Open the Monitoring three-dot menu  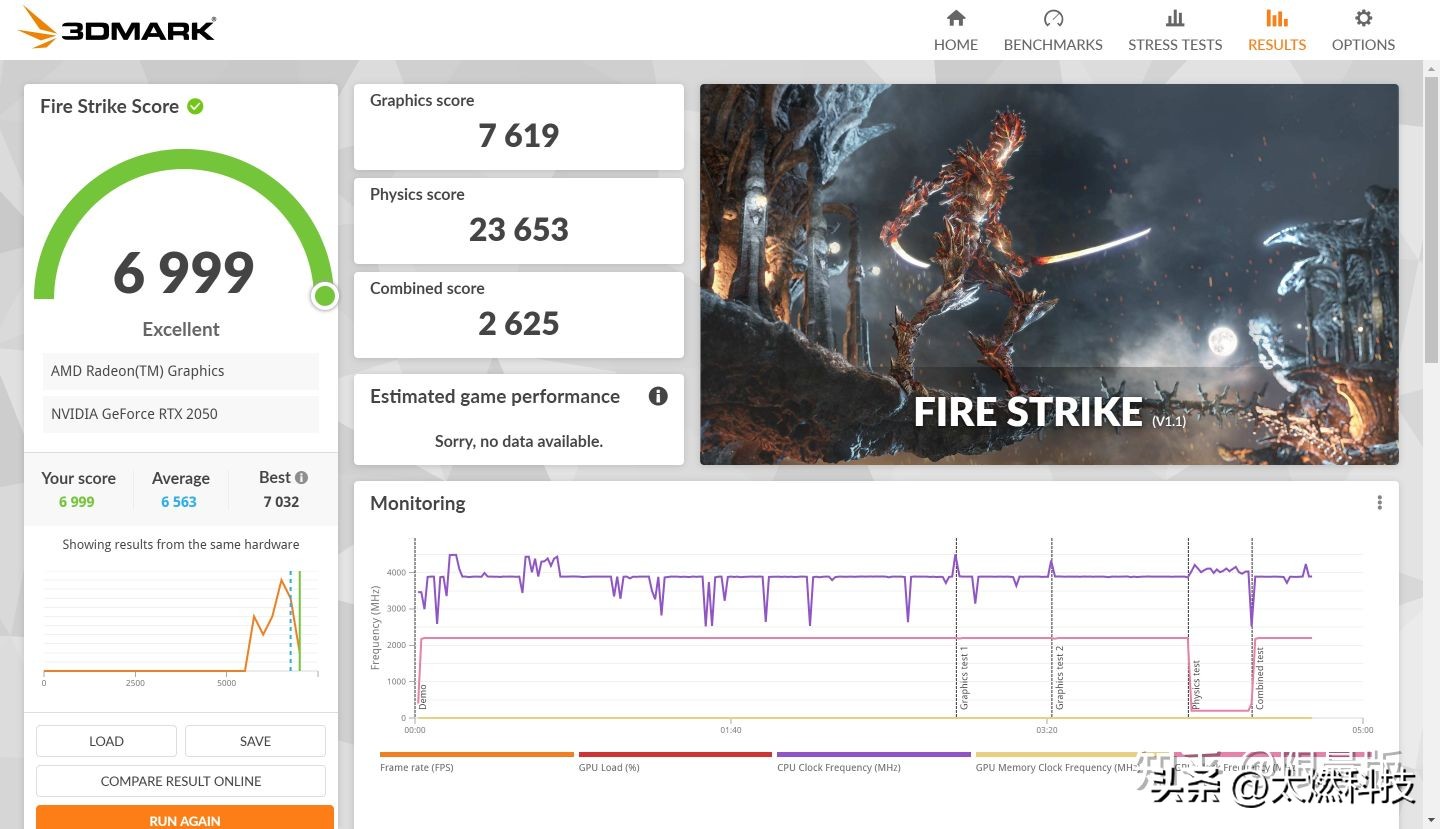pyautogui.click(x=1380, y=503)
